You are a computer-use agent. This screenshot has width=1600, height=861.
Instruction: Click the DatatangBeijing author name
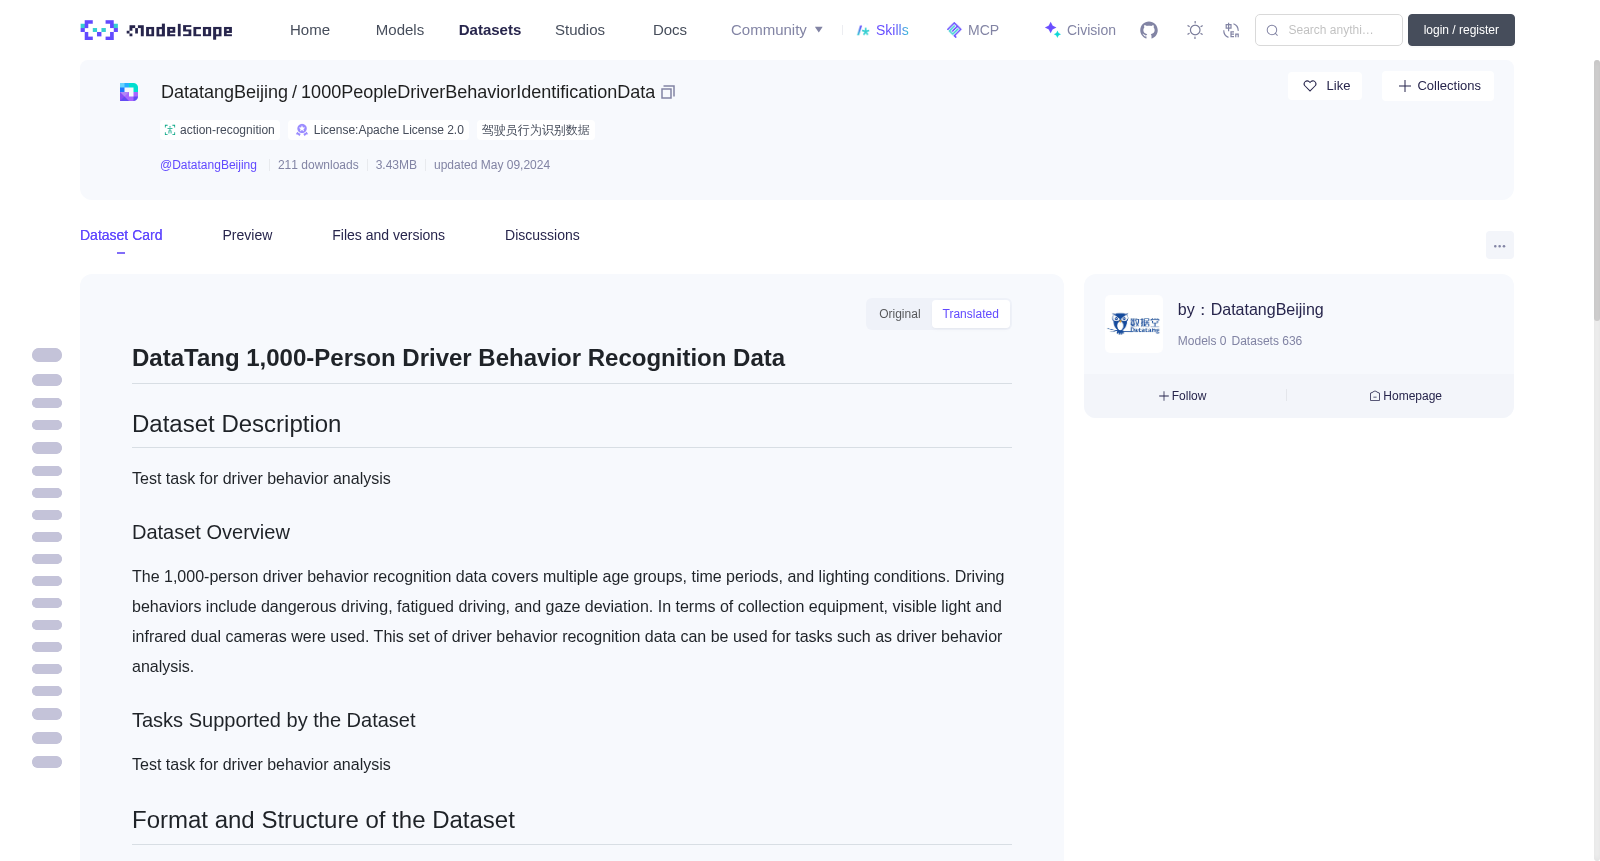[x=1267, y=310]
